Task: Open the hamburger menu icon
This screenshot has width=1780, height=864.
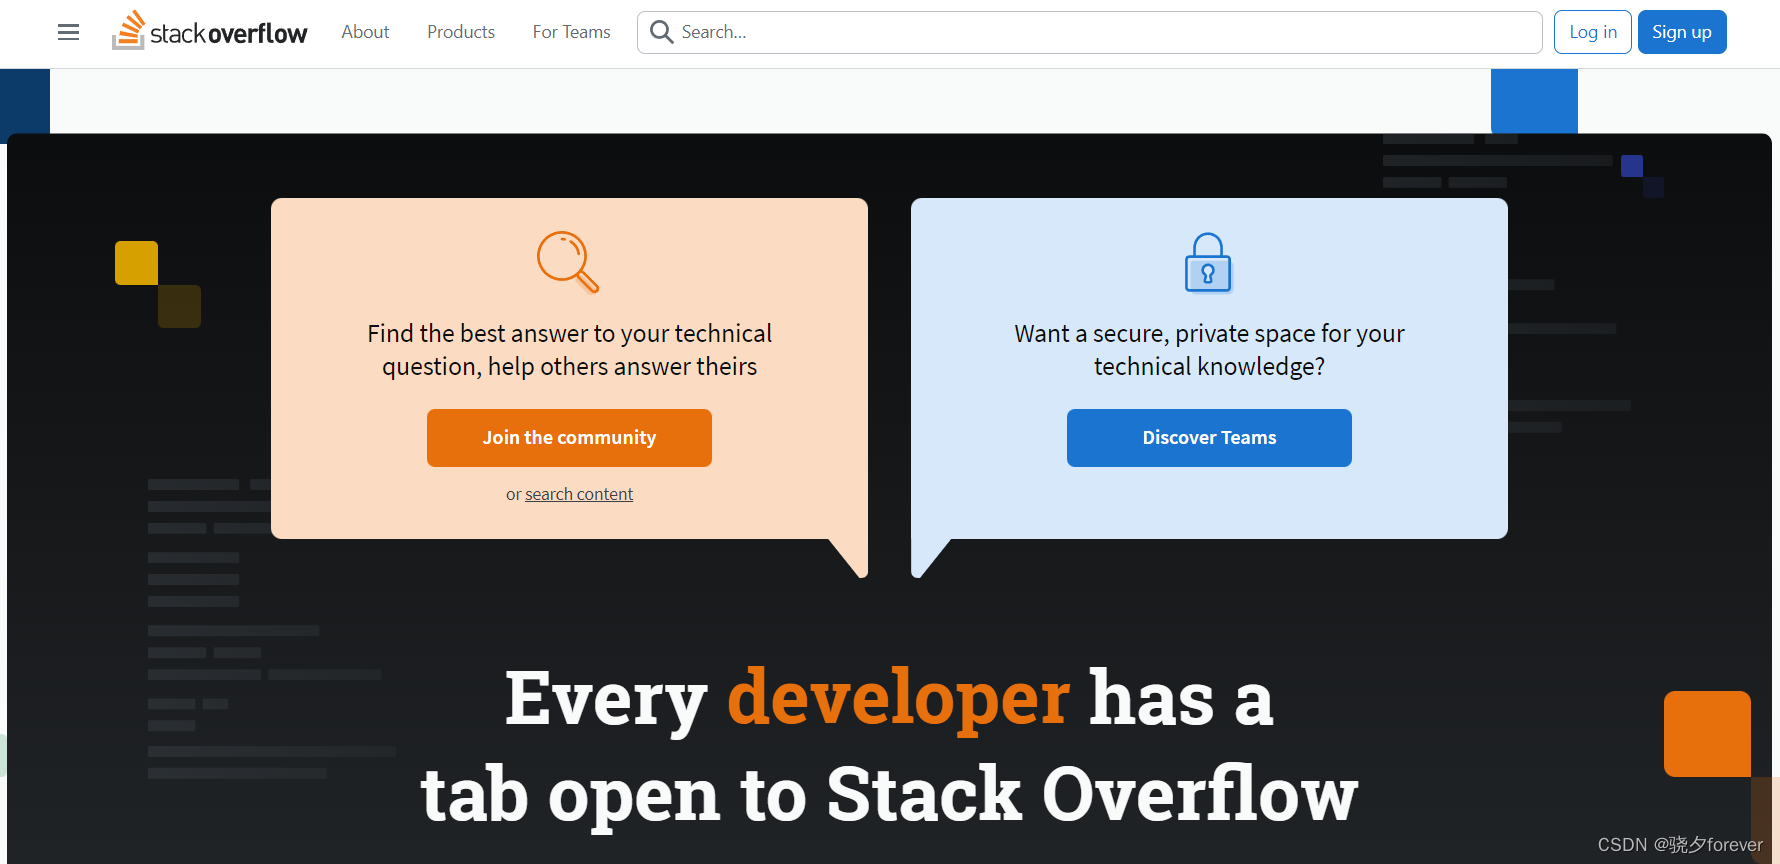Action: click(x=68, y=32)
